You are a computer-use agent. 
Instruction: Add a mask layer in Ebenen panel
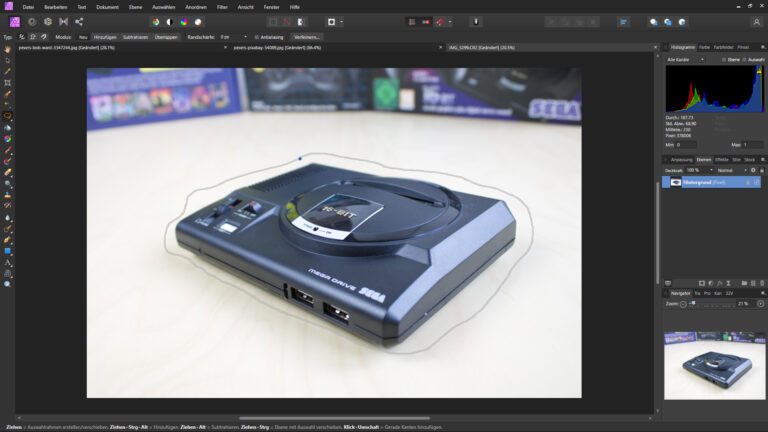tap(701, 283)
